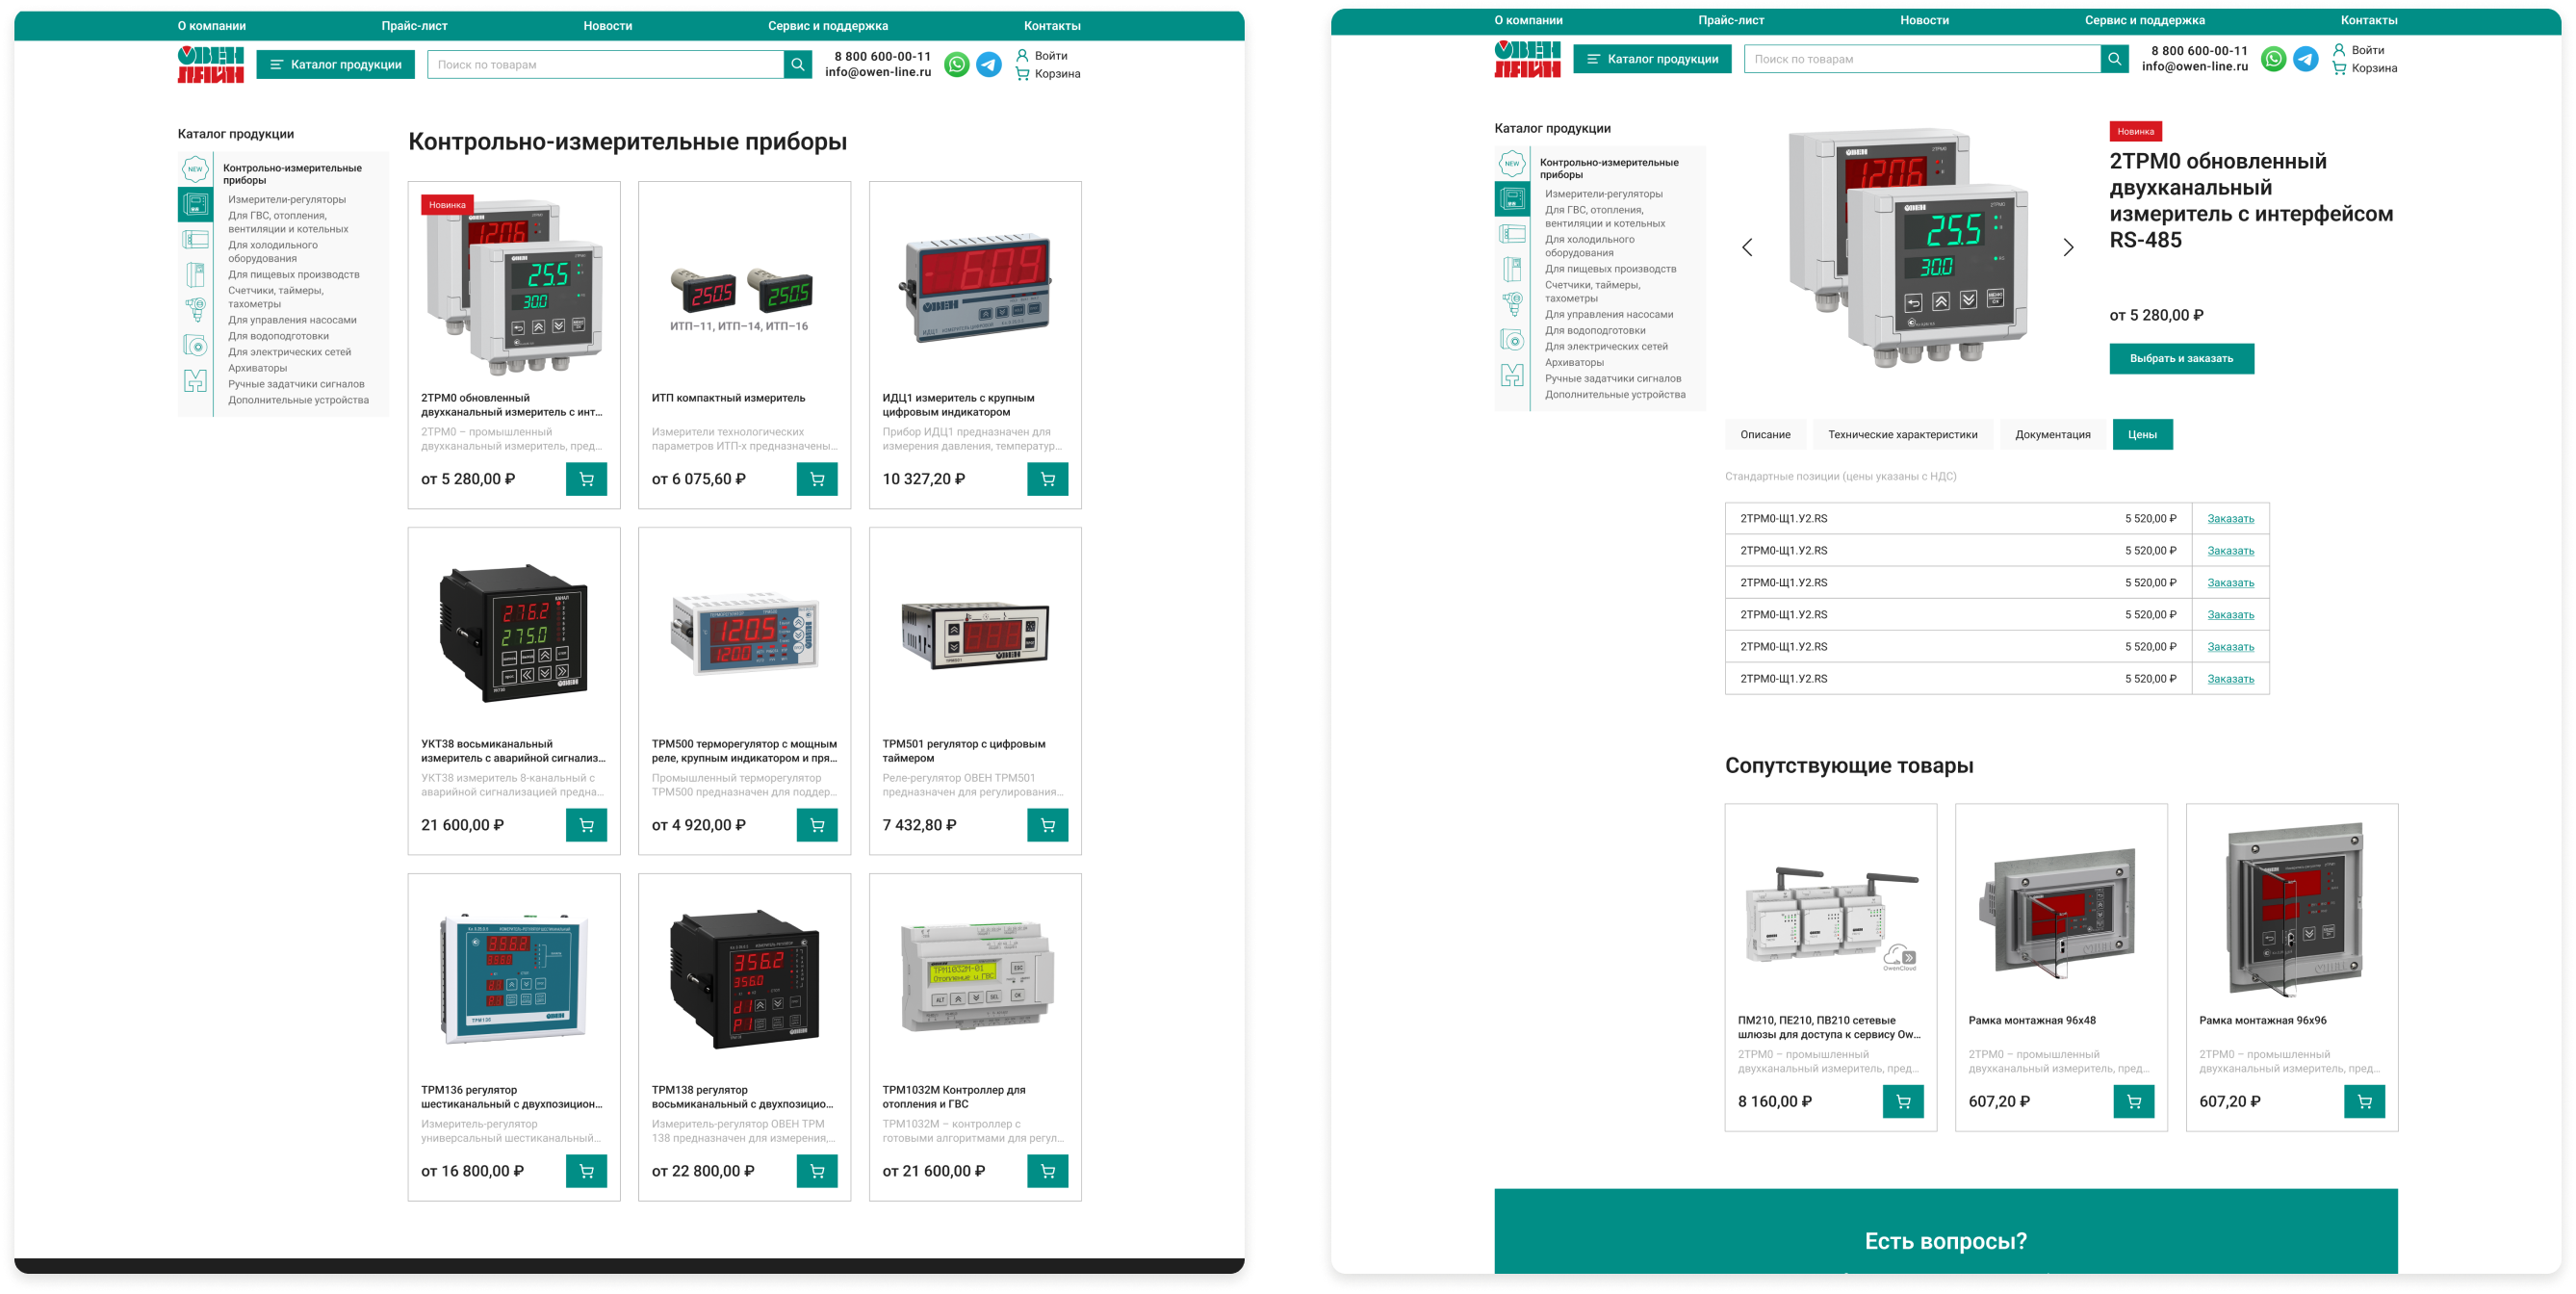The image size is (2576, 1294).
Task: Add УКТ38 измеритель to cart
Action: (x=586, y=825)
